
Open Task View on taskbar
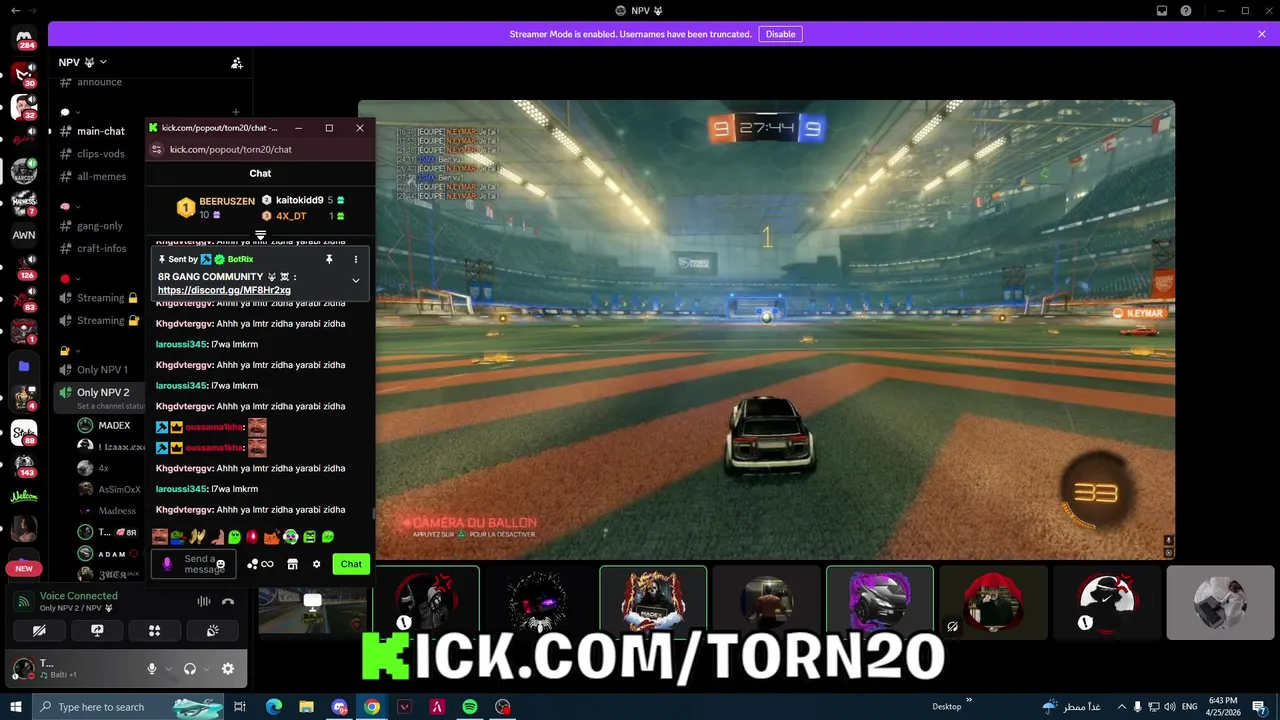click(x=240, y=707)
